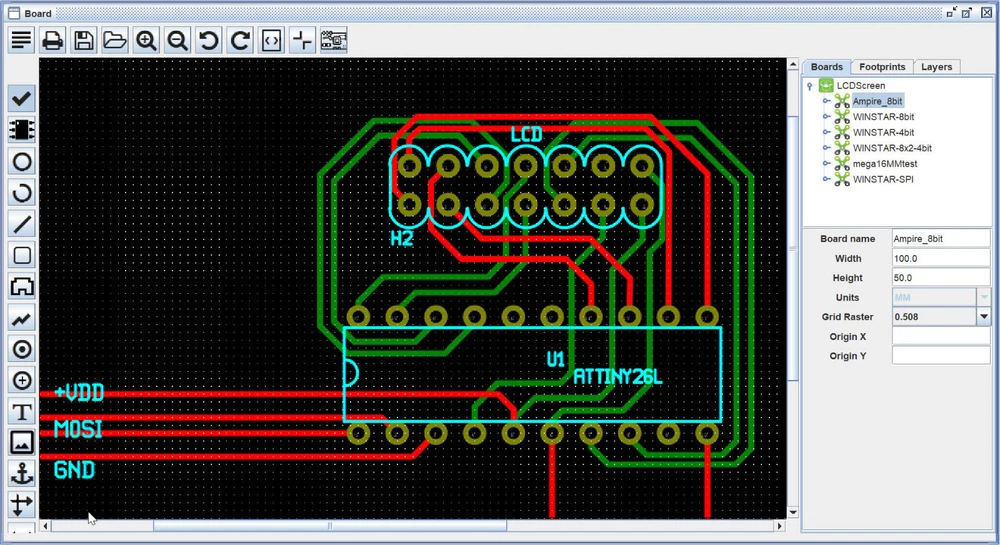Click the Width input field
This screenshot has height=545, width=1000.
coord(940,259)
